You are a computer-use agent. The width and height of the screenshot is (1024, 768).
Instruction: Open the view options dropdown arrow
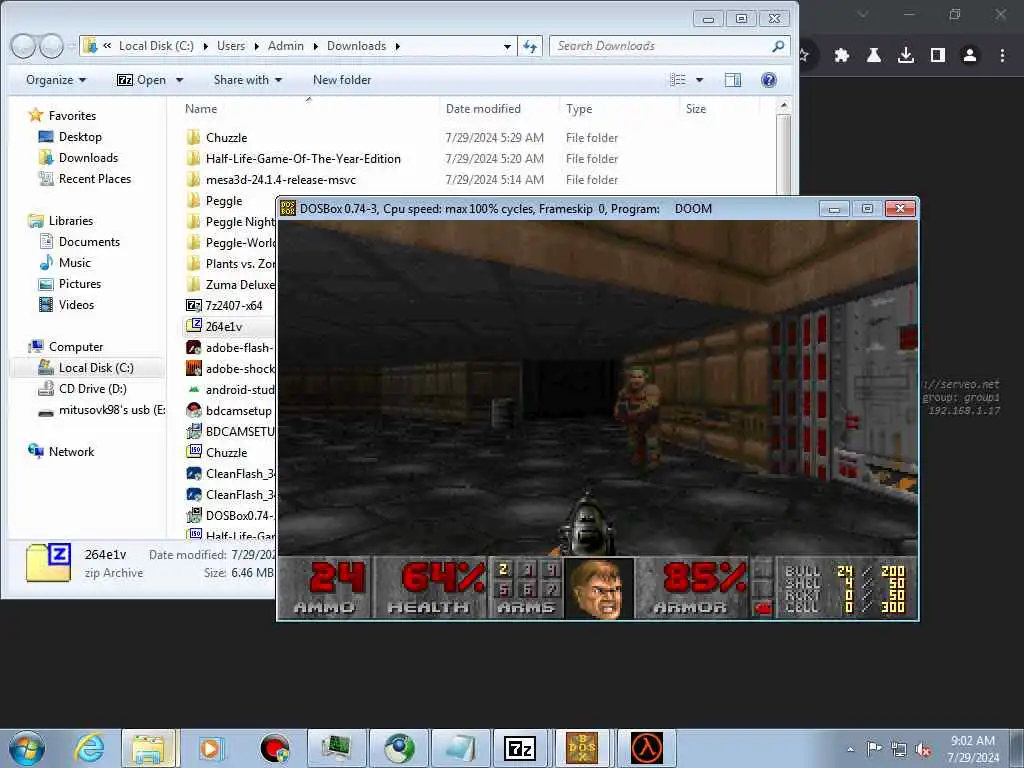[699, 80]
